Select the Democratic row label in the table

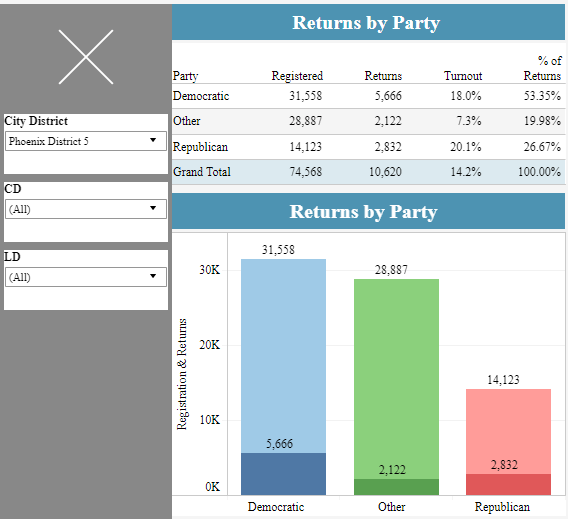pyautogui.click(x=201, y=96)
